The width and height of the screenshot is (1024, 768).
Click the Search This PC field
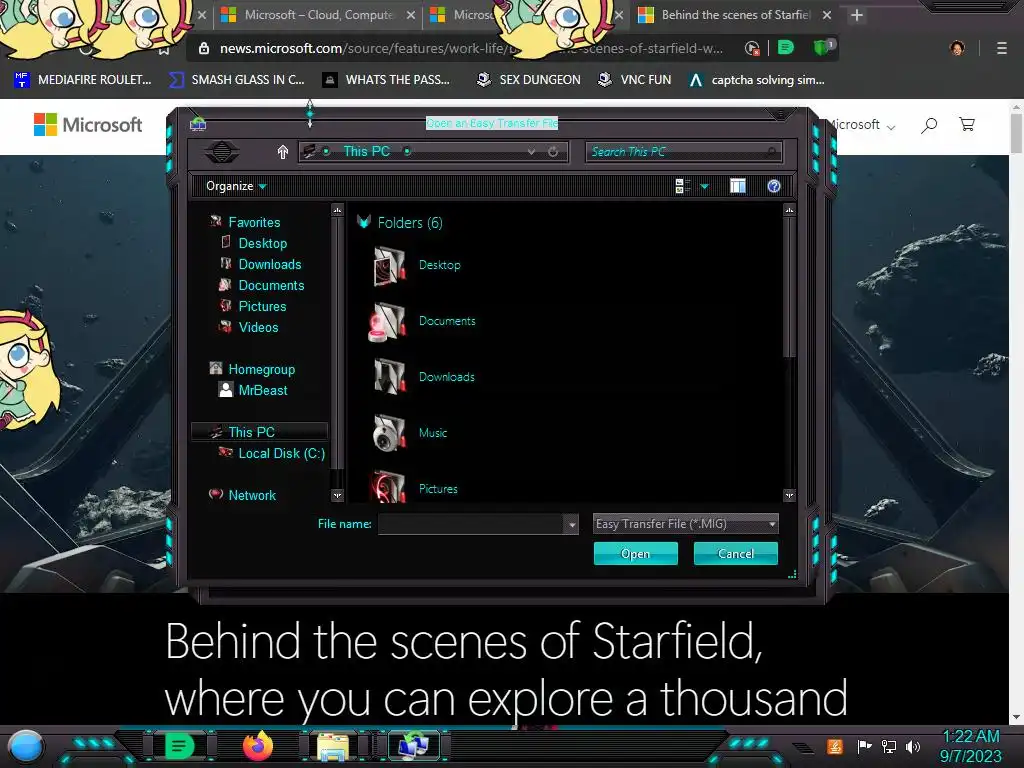click(684, 152)
